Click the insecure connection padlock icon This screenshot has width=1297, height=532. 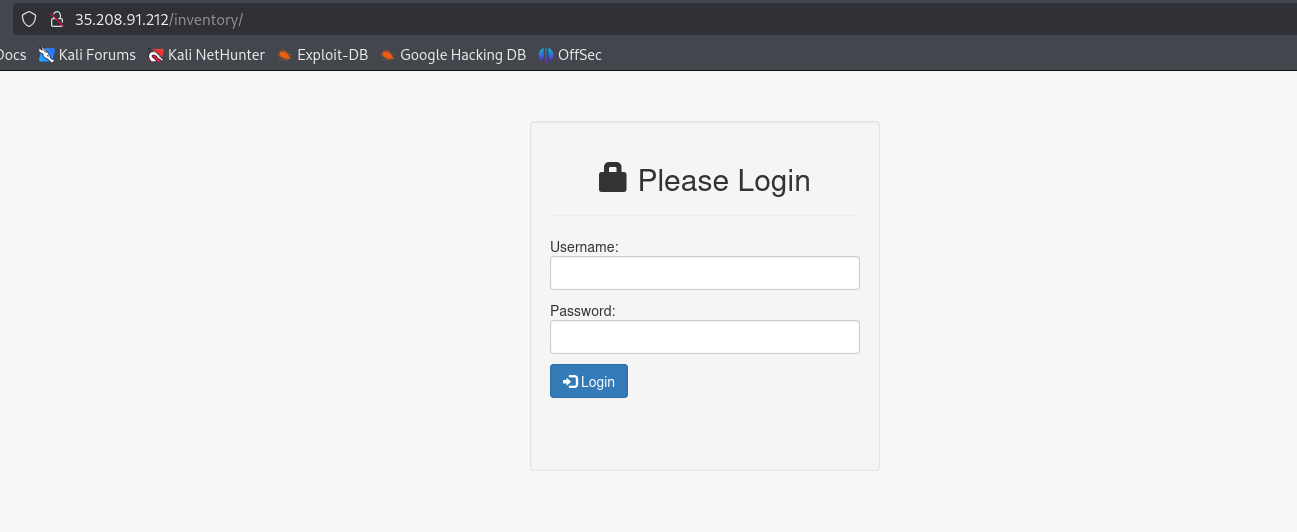(x=56, y=19)
